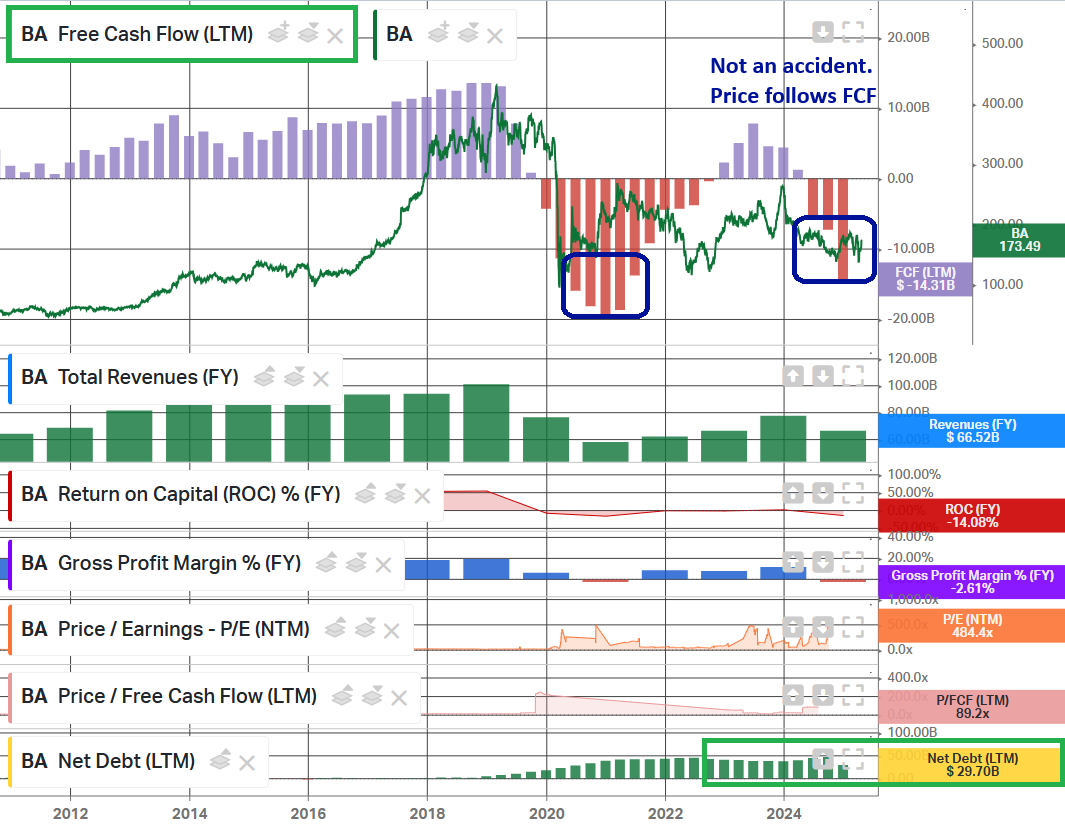The width and height of the screenshot is (1065, 825).
Task: Click the P/FCF (LTM) 89.2x value tag
Action: 972,707
